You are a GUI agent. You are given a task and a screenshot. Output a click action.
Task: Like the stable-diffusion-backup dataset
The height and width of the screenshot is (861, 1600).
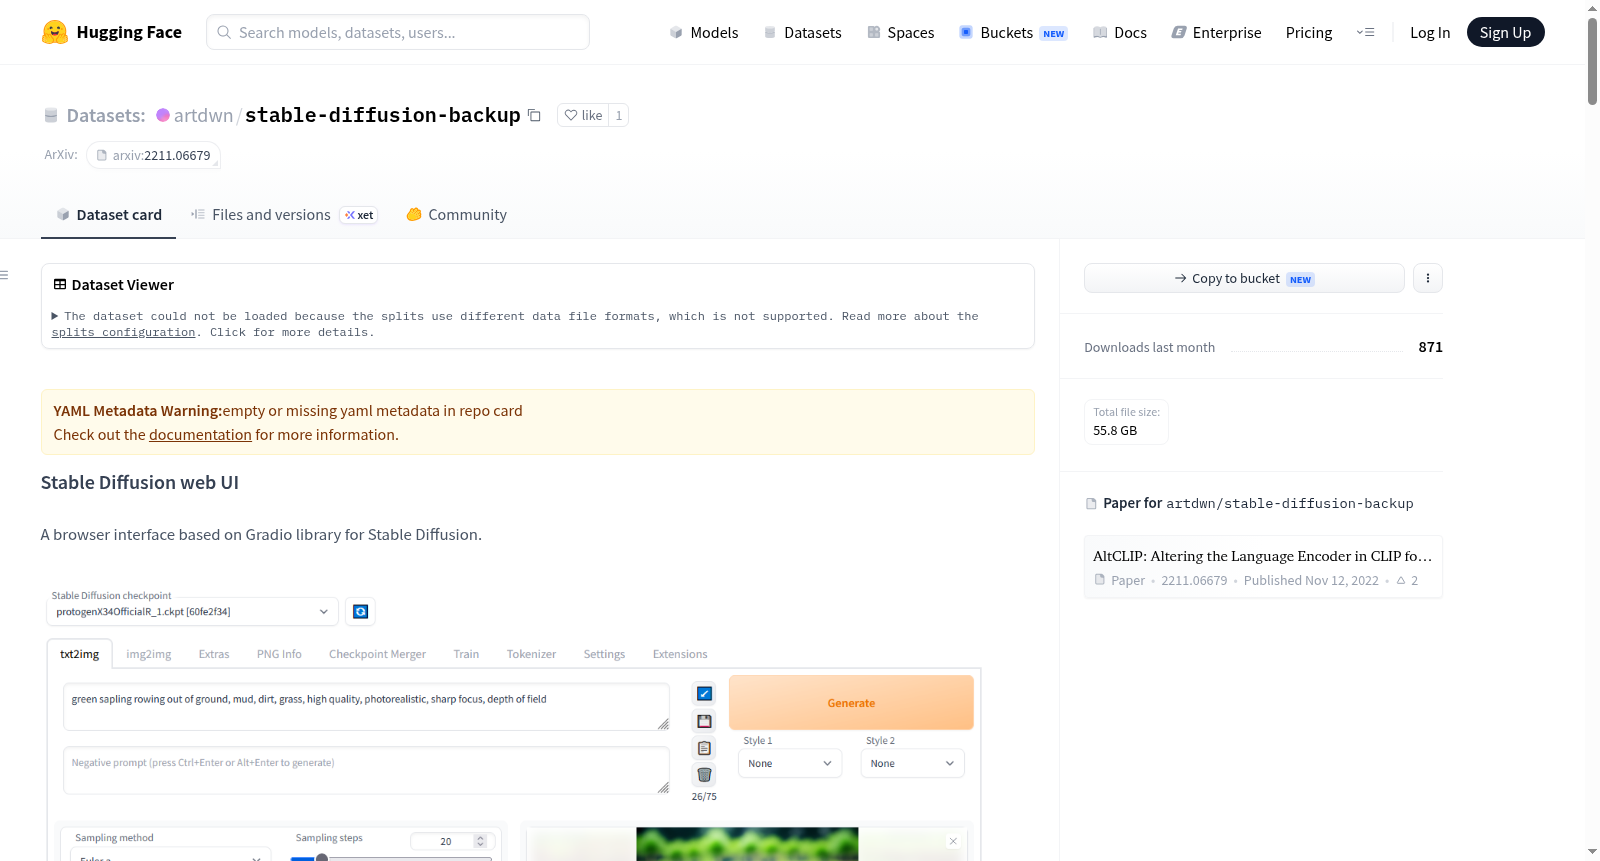pyautogui.click(x=584, y=116)
